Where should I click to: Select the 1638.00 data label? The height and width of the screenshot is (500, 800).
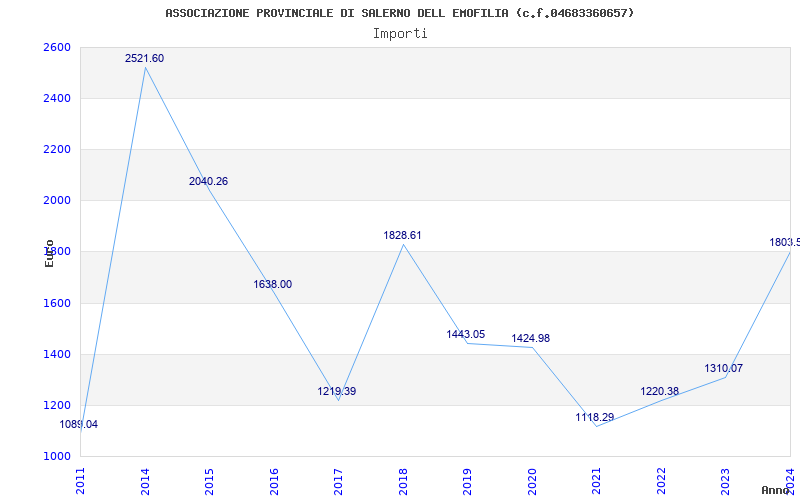(272, 285)
